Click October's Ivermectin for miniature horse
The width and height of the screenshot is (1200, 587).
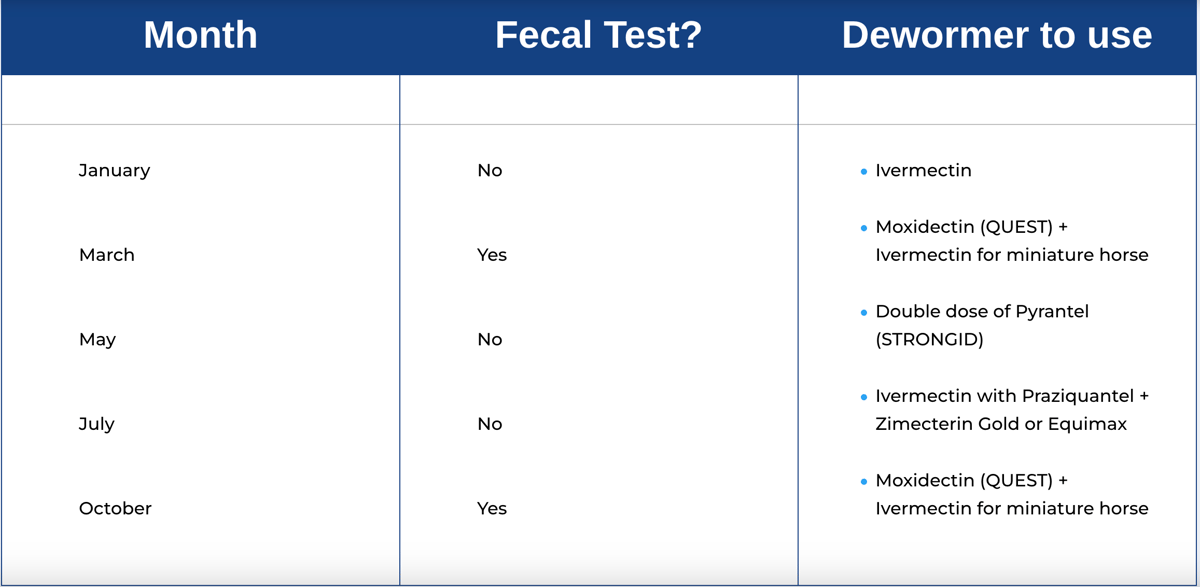pyautogui.click(x=1012, y=509)
